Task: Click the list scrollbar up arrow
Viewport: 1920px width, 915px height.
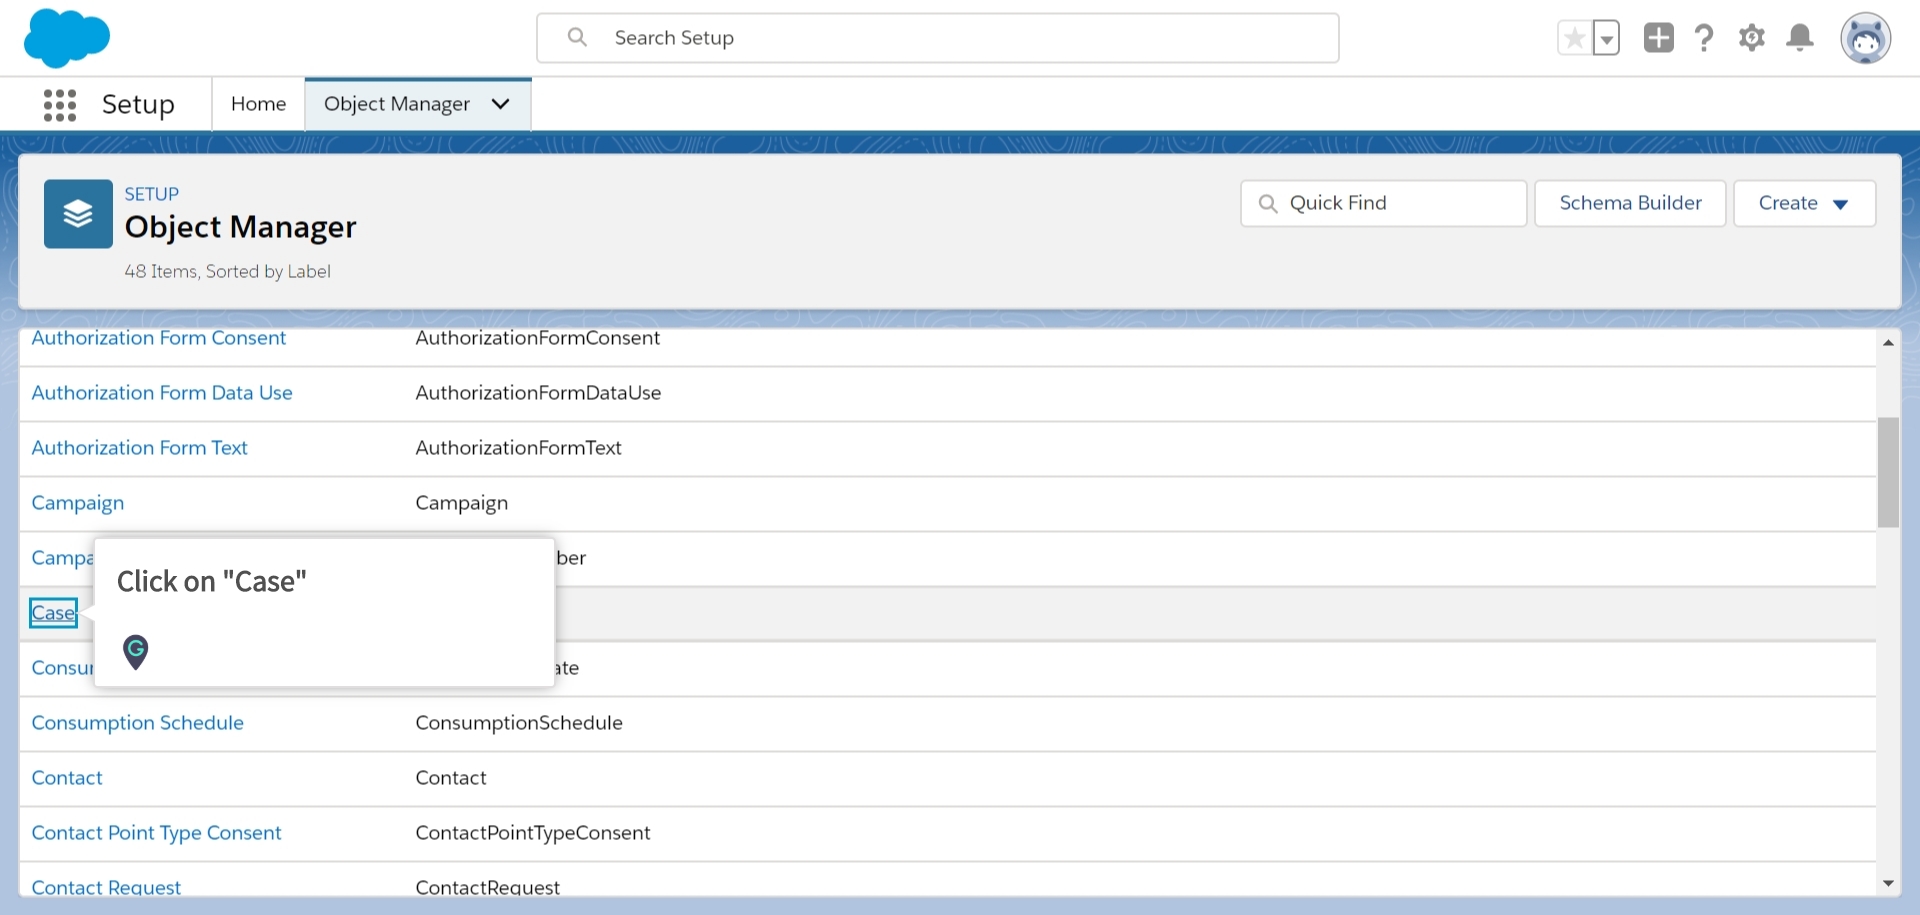Action: [1888, 342]
